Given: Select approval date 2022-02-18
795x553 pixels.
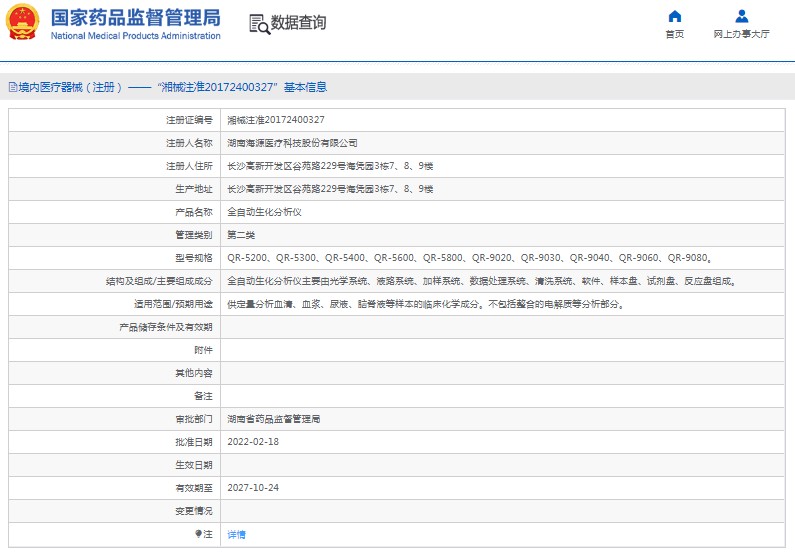Looking at the screenshot, I should pyautogui.click(x=253, y=442).
